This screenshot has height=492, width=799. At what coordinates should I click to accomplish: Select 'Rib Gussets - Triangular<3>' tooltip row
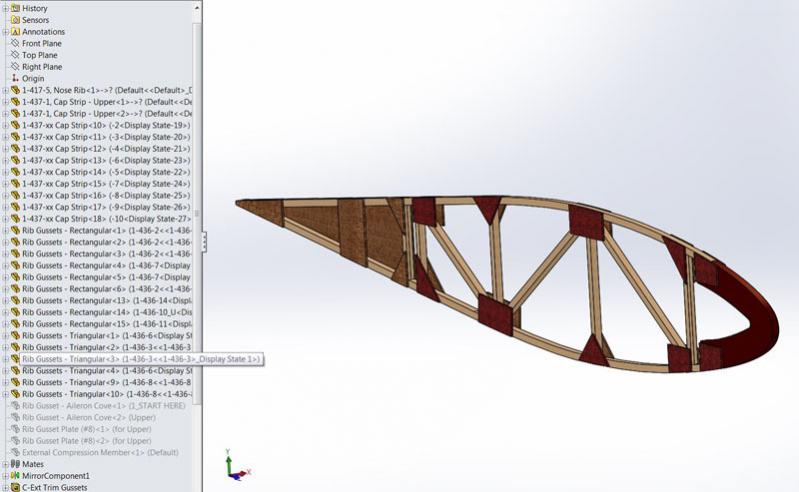click(x=141, y=359)
